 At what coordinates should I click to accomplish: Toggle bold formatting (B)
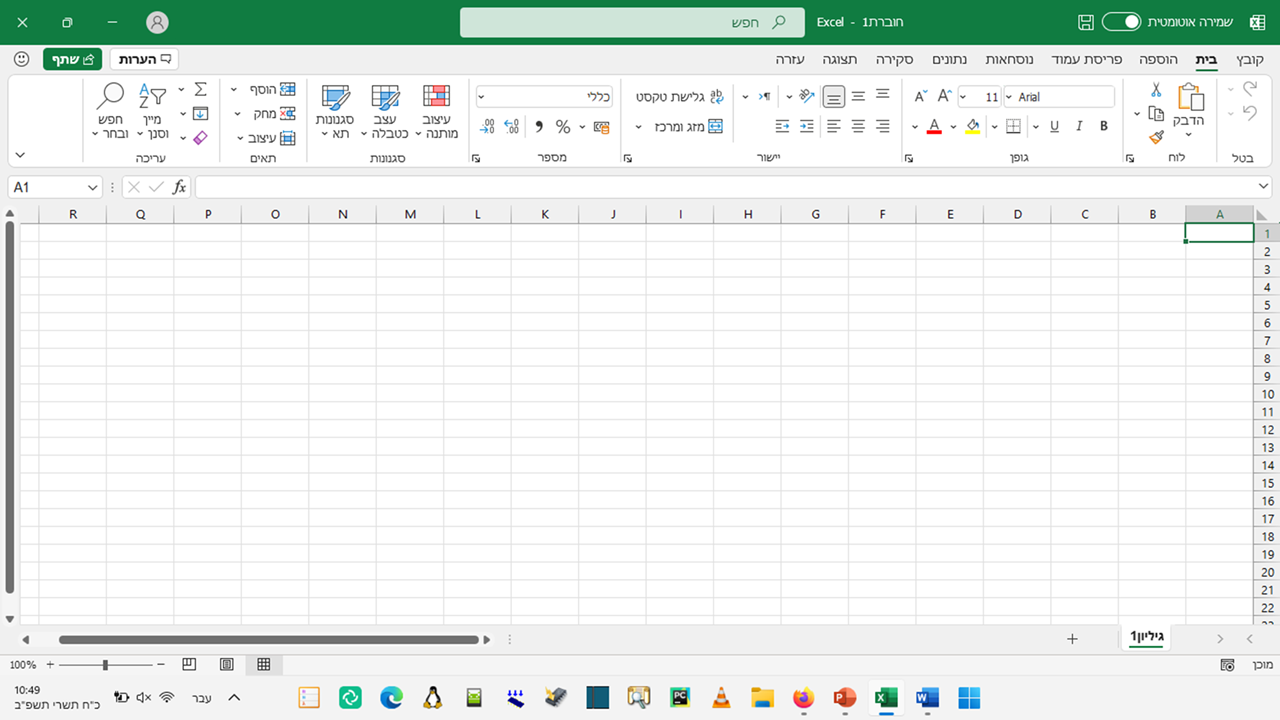click(x=1104, y=126)
